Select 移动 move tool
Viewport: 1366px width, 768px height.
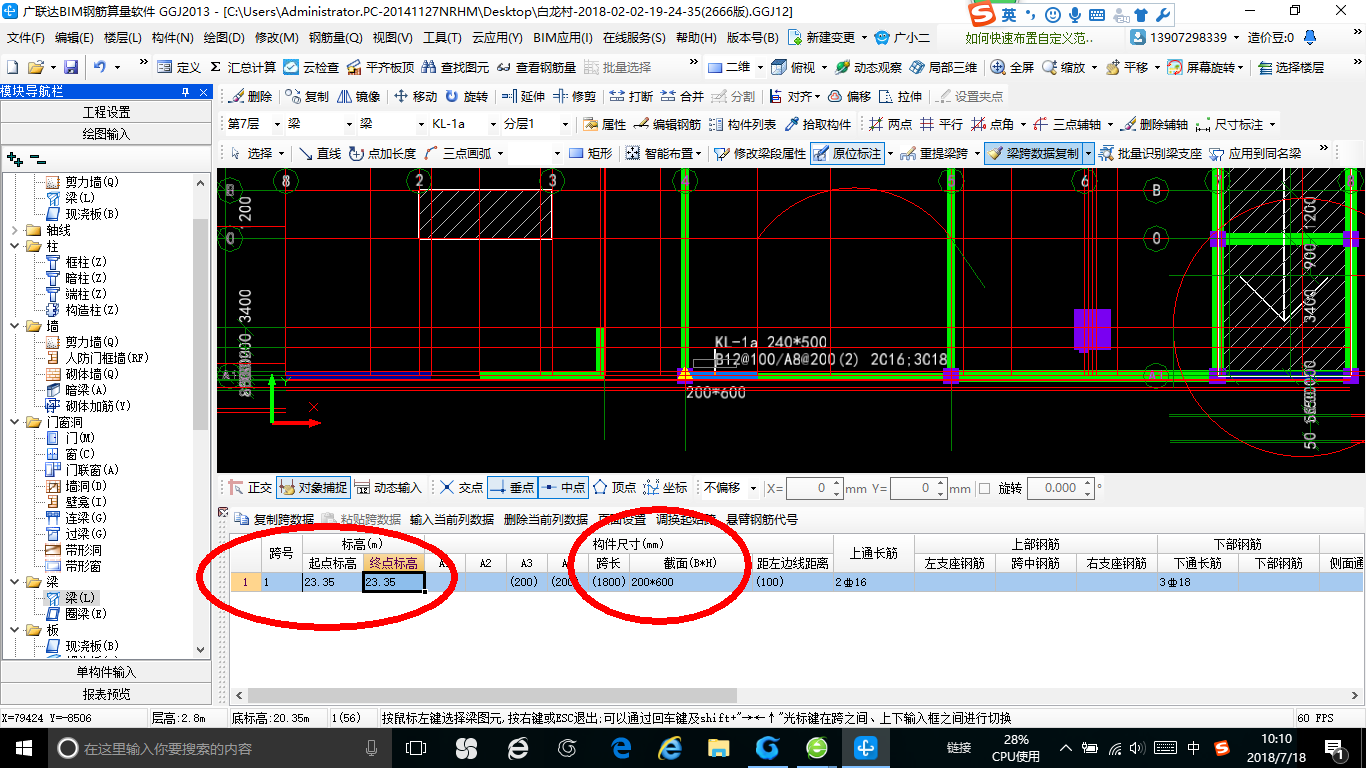415,96
